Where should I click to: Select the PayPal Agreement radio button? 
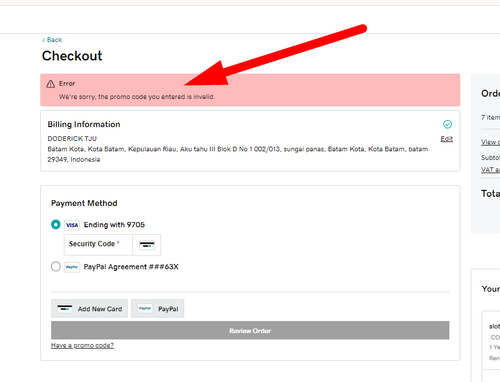(x=56, y=267)
